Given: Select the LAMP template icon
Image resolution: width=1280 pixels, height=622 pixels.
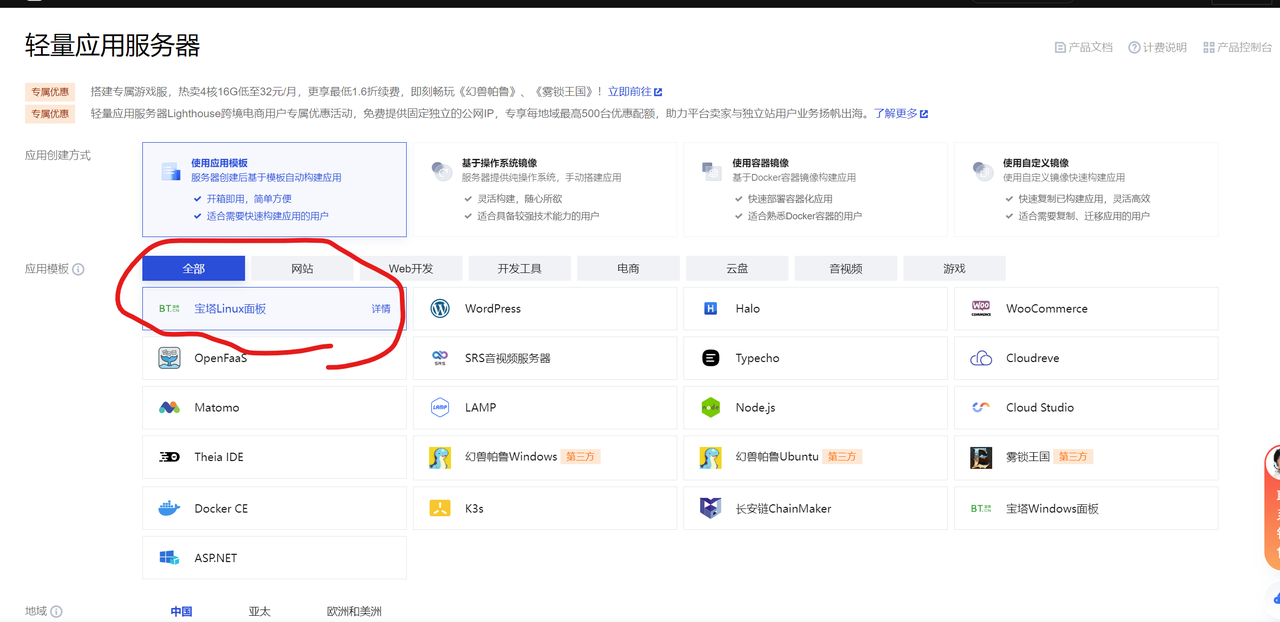Looking at the screenshot, I should tap(440, 408).
